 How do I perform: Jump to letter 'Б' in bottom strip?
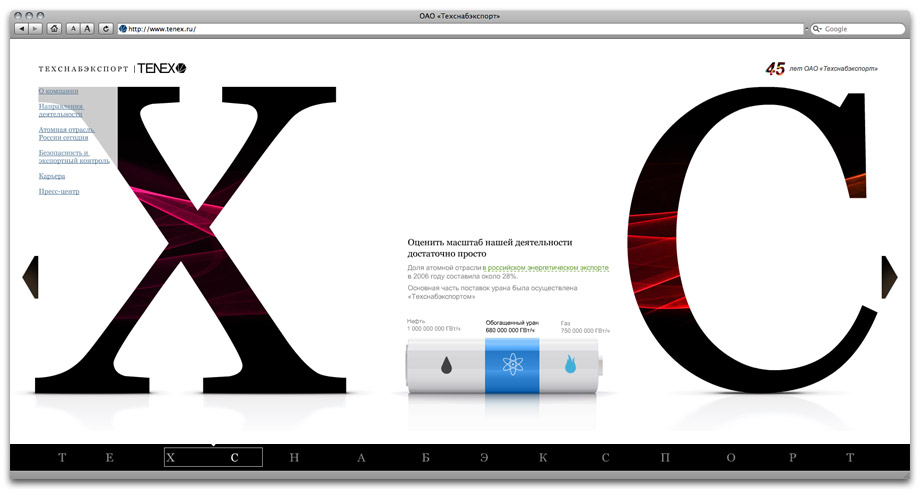426,458
